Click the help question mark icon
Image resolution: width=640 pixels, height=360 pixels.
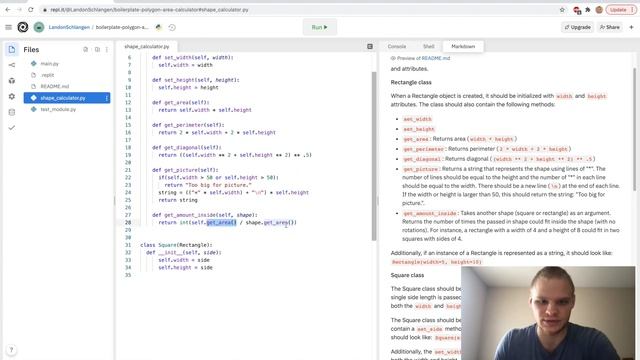pyautogui.click(x=11, y=350)
